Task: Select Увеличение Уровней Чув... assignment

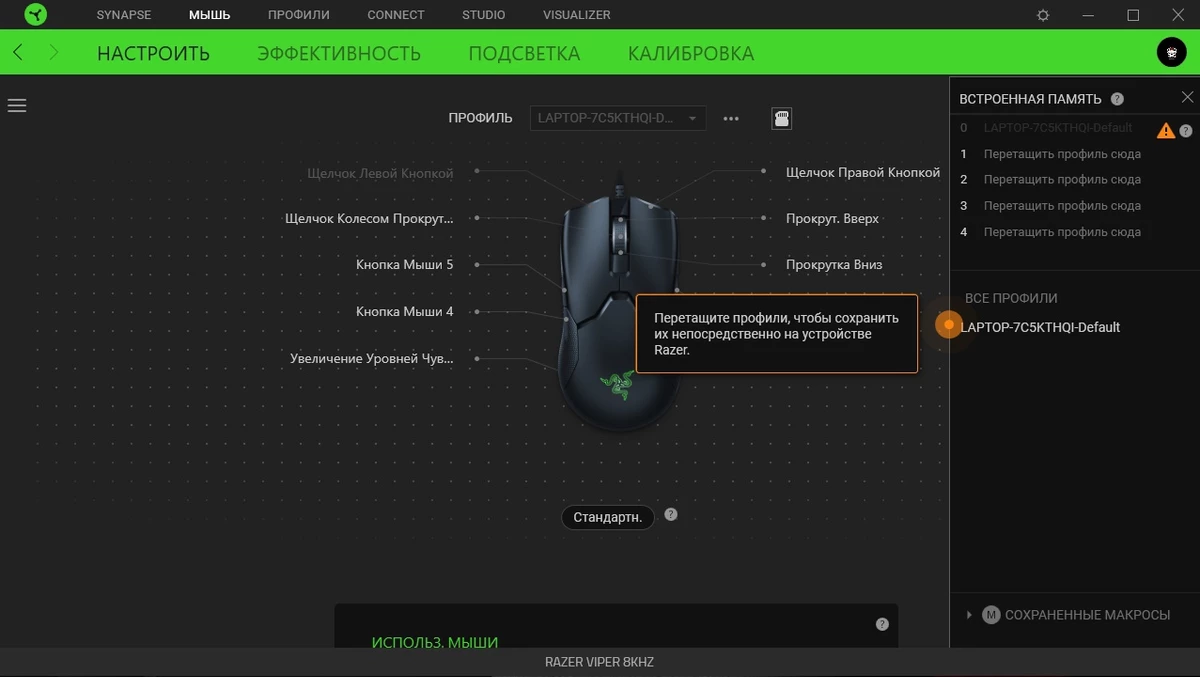Action: (372, 358)
